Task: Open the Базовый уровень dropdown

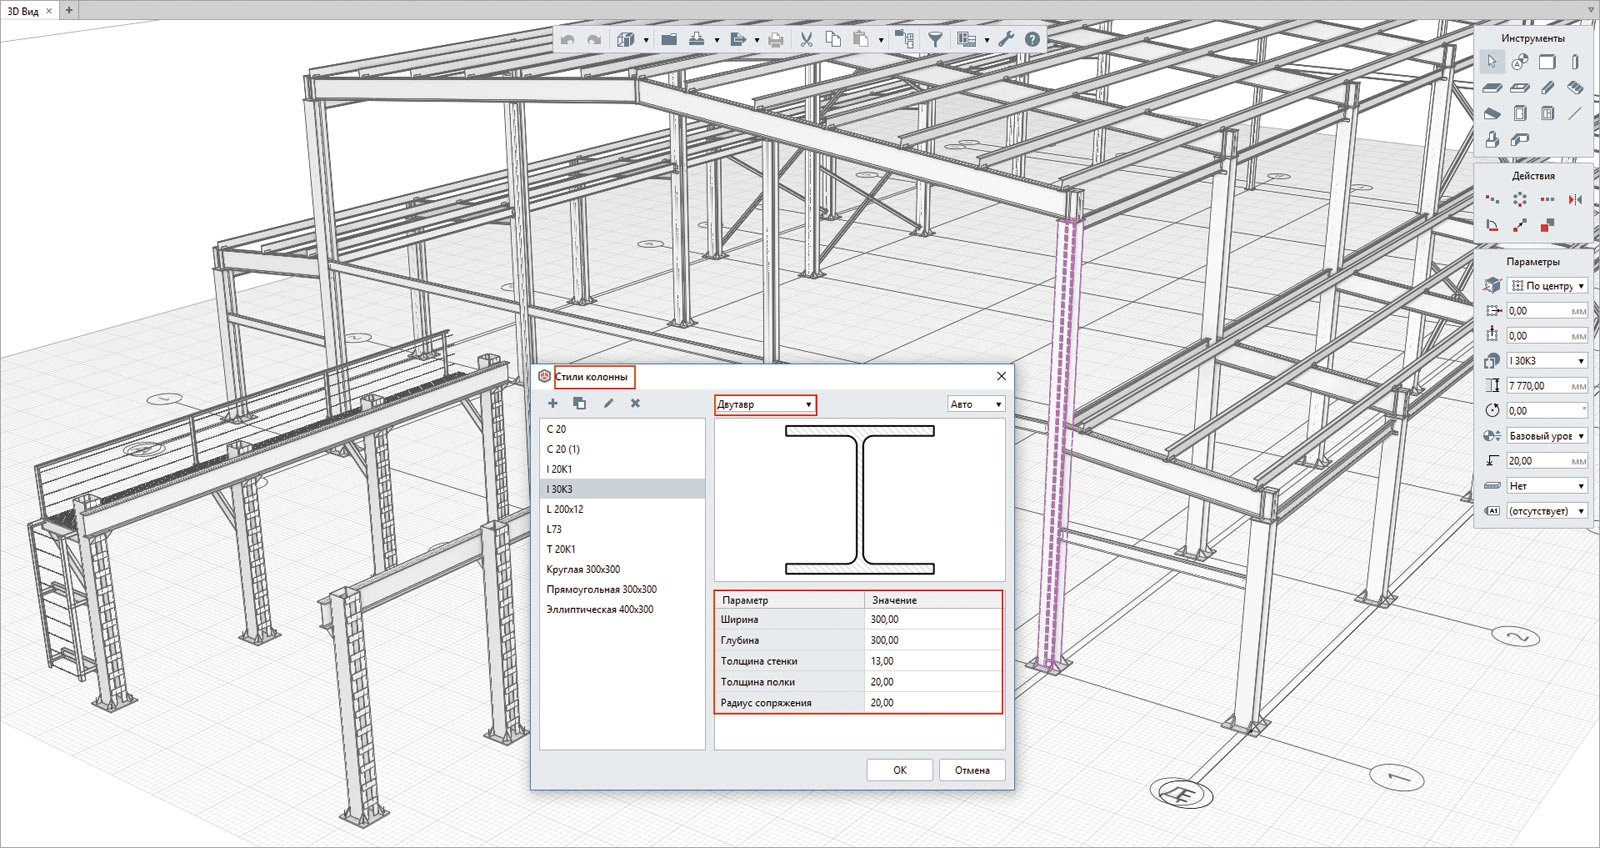Action: point(1547,436)
